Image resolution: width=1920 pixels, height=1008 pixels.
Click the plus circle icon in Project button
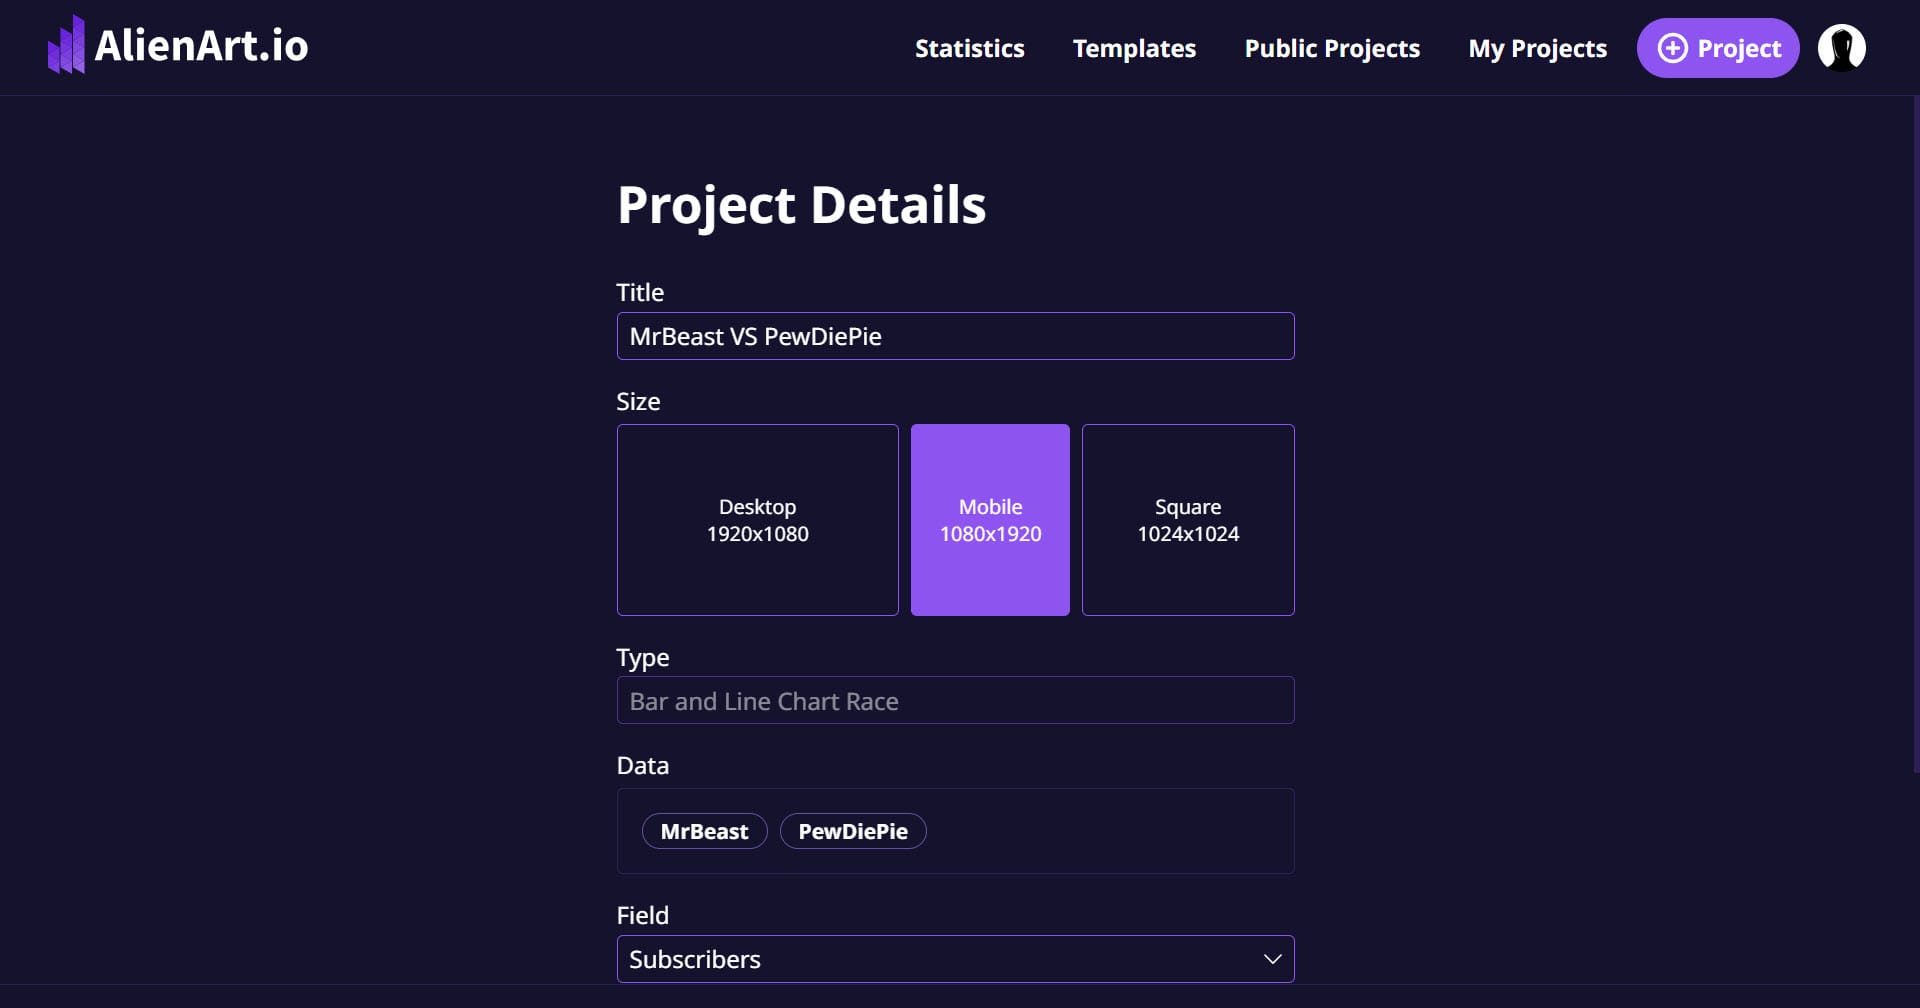pyautogui.click(x=1672, y=48)
